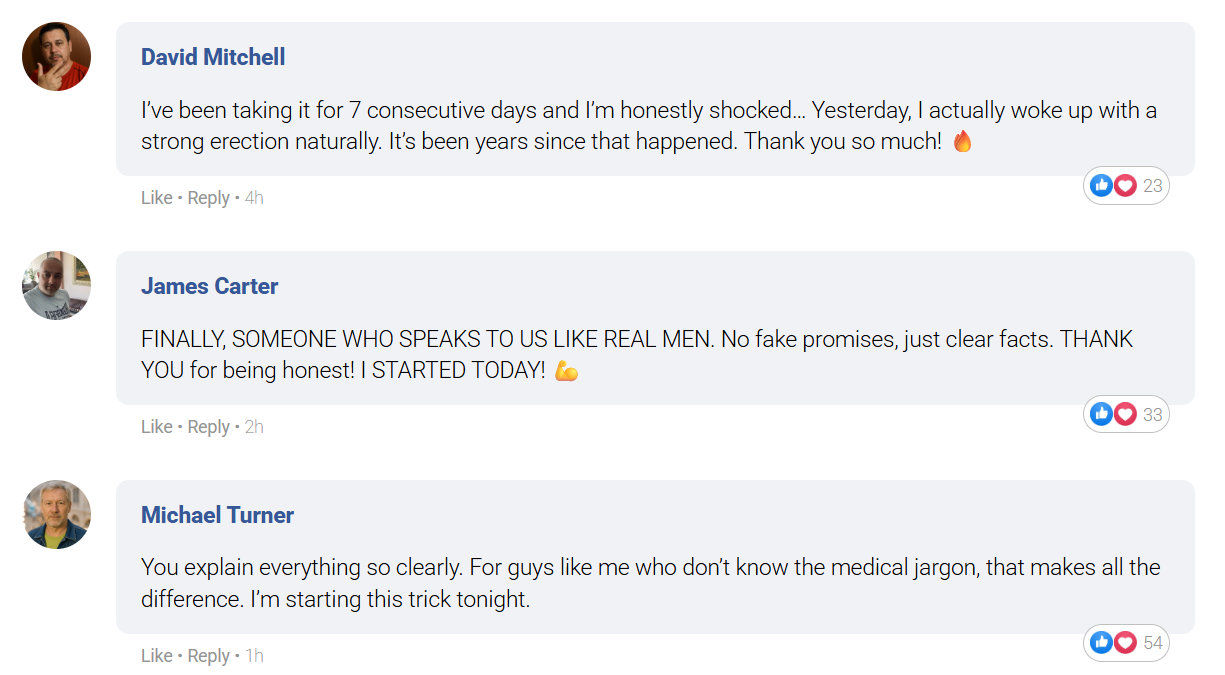Image resolution: width=1225 pixels, height=675 pixels.
Task: Open James Carter's profile name link
Action: point(209,286)
